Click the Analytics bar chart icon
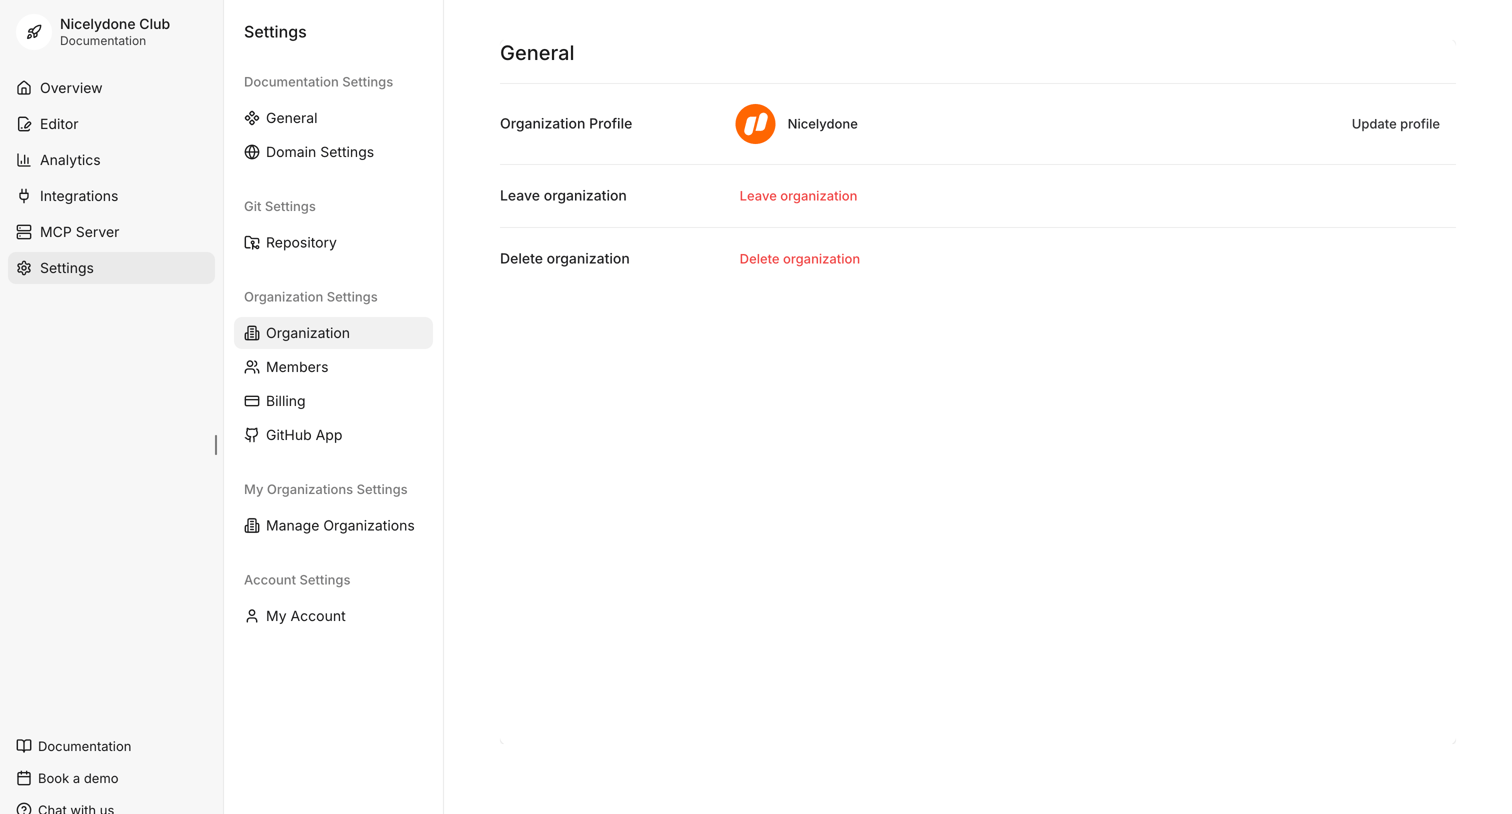Screen dimensions: 1512x814 tap(24, 160)
